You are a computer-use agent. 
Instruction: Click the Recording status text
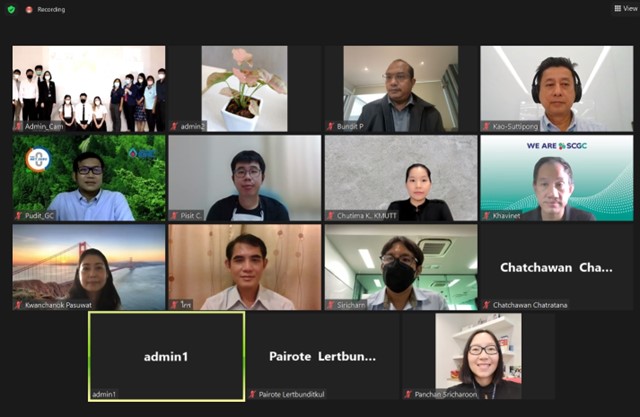pos(51,9)
